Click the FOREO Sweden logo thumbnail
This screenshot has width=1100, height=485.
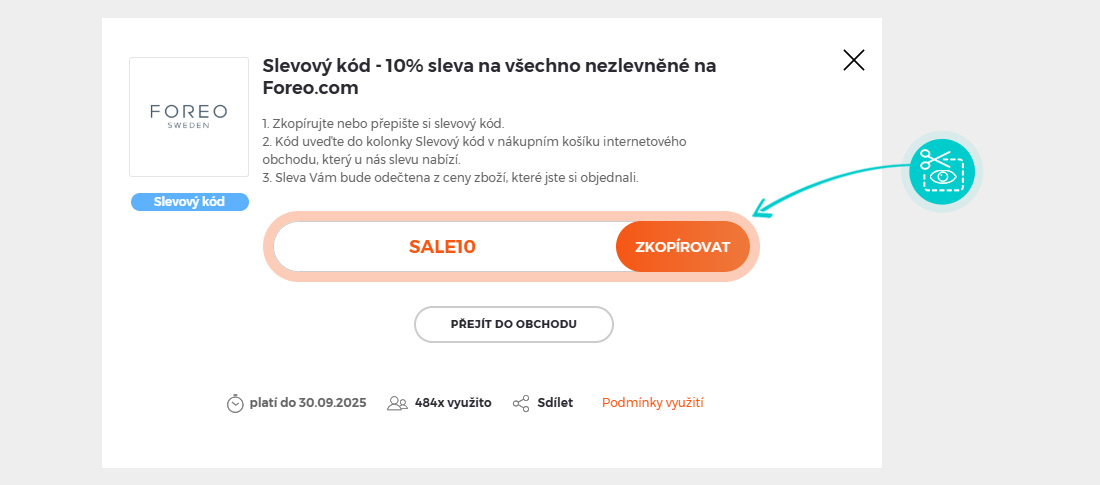point(189,117)
